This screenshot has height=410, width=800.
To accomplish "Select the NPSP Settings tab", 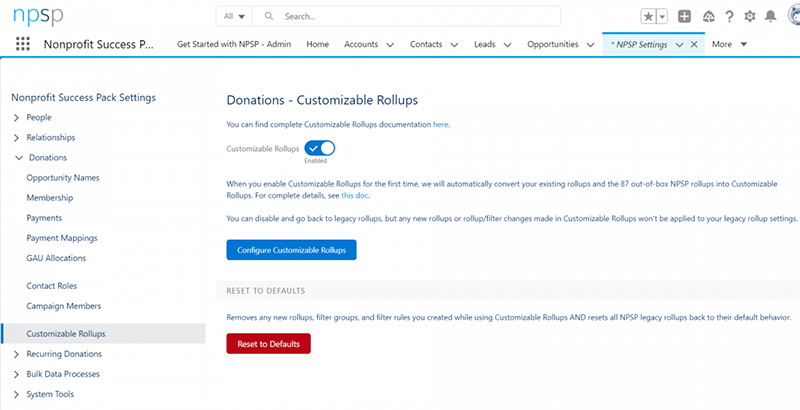I will (x=641, y=44).
